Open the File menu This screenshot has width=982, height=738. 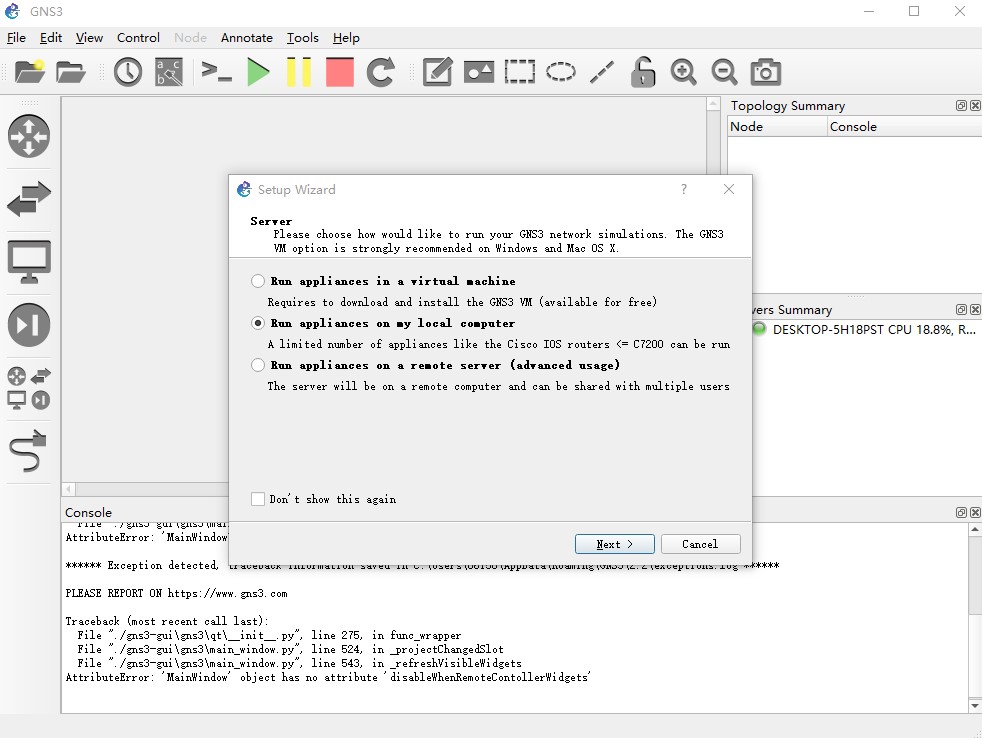[x=16, y=38]
